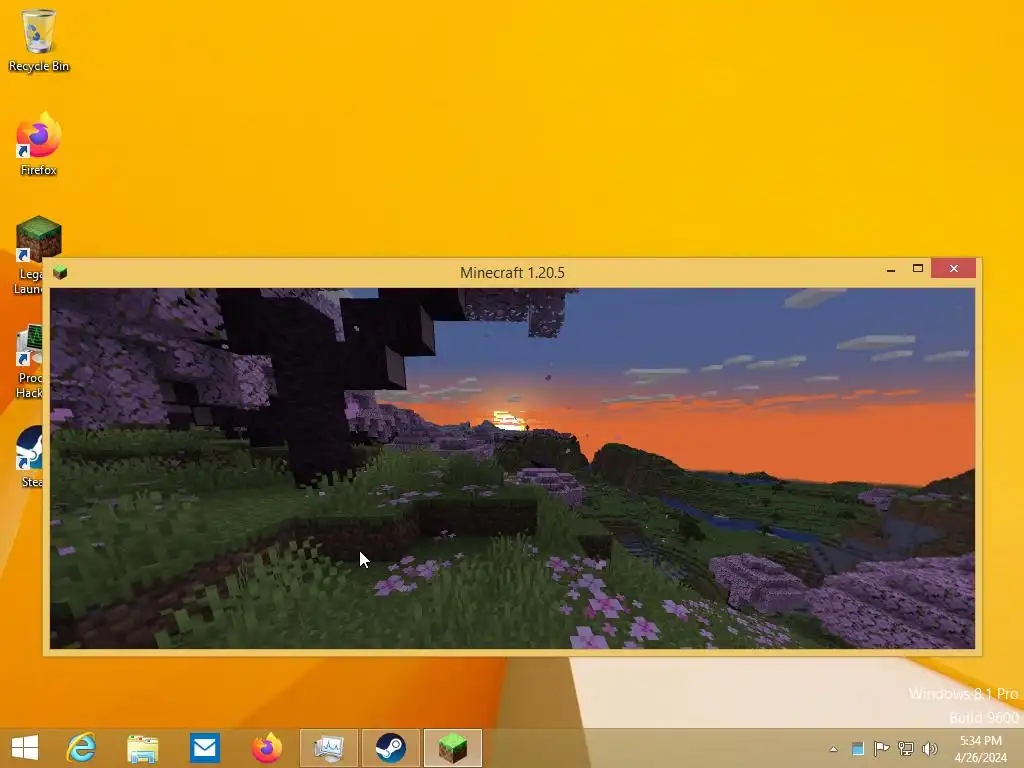Minimize the Minecraft 1.20.5 window
1024x768 pixels.
coord(891,269)
